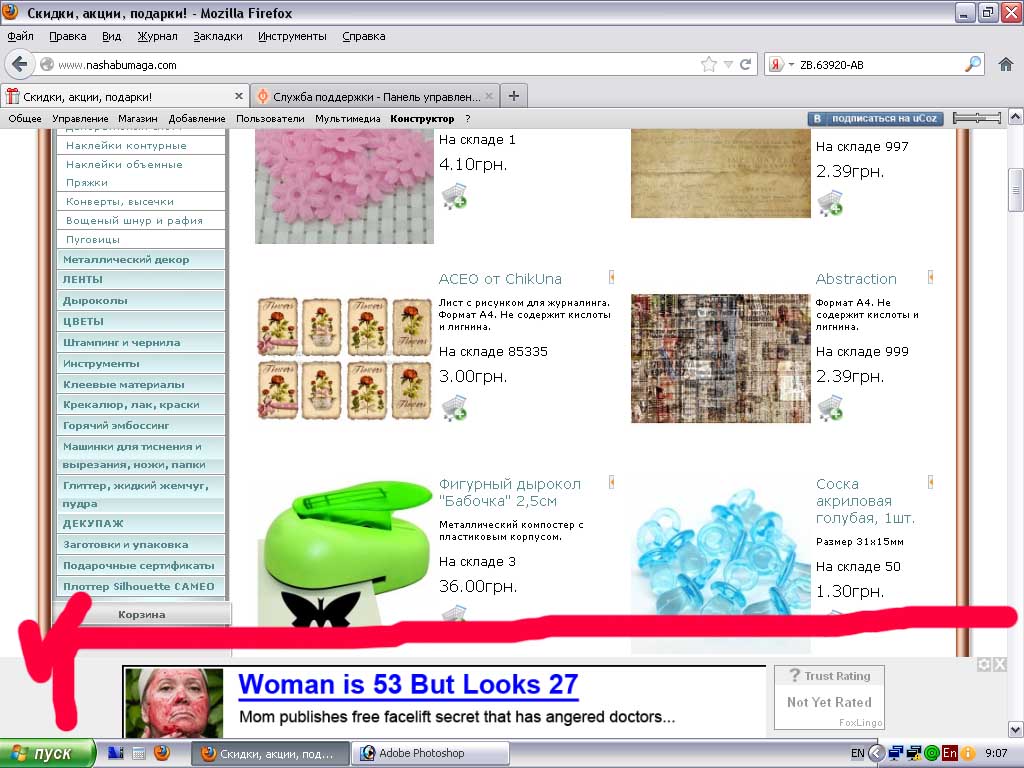Image resolution: width=1024 pixels, height=768 pixels.
Task: Expand Штампинг и чернила category
Action: click(x=142, y=342)
